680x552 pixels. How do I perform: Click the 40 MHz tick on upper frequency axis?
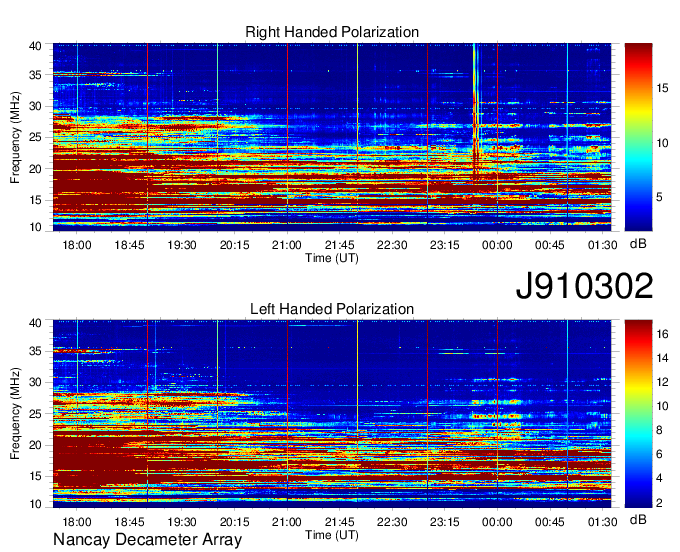pos(35,46)
